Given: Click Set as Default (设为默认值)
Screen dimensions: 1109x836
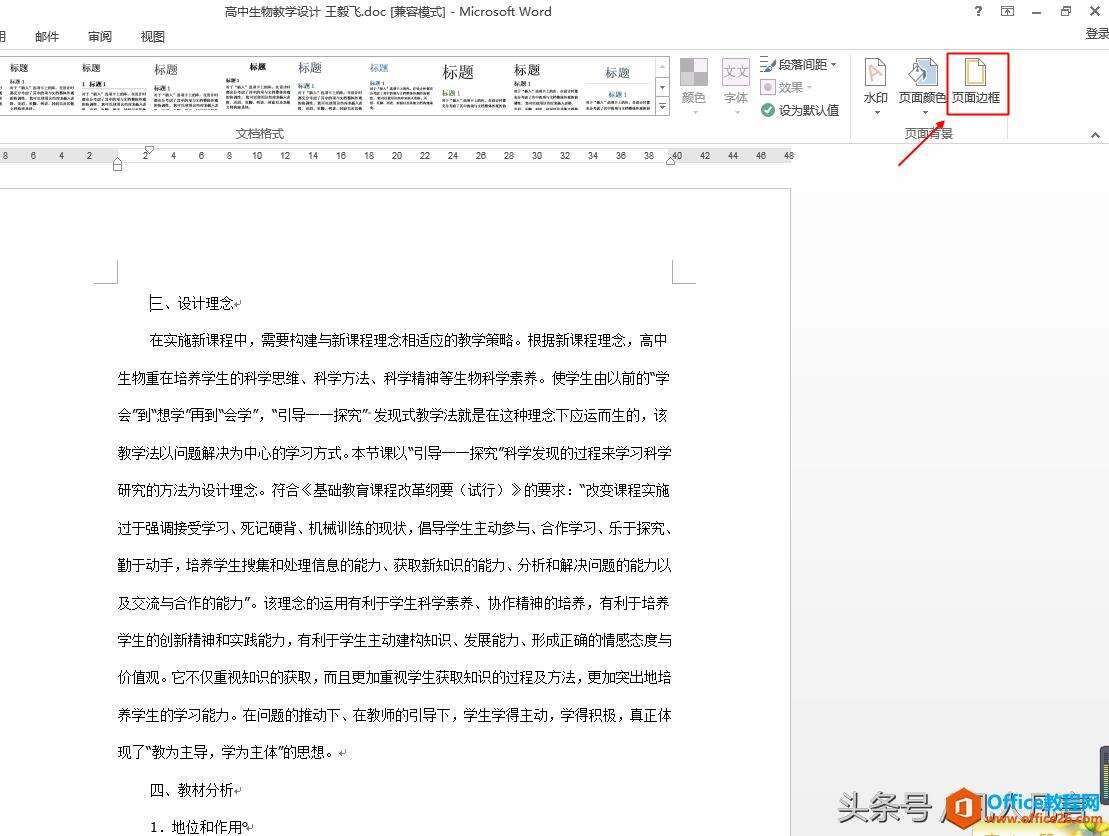Looking at the screenshot, I should coord(800,110).
